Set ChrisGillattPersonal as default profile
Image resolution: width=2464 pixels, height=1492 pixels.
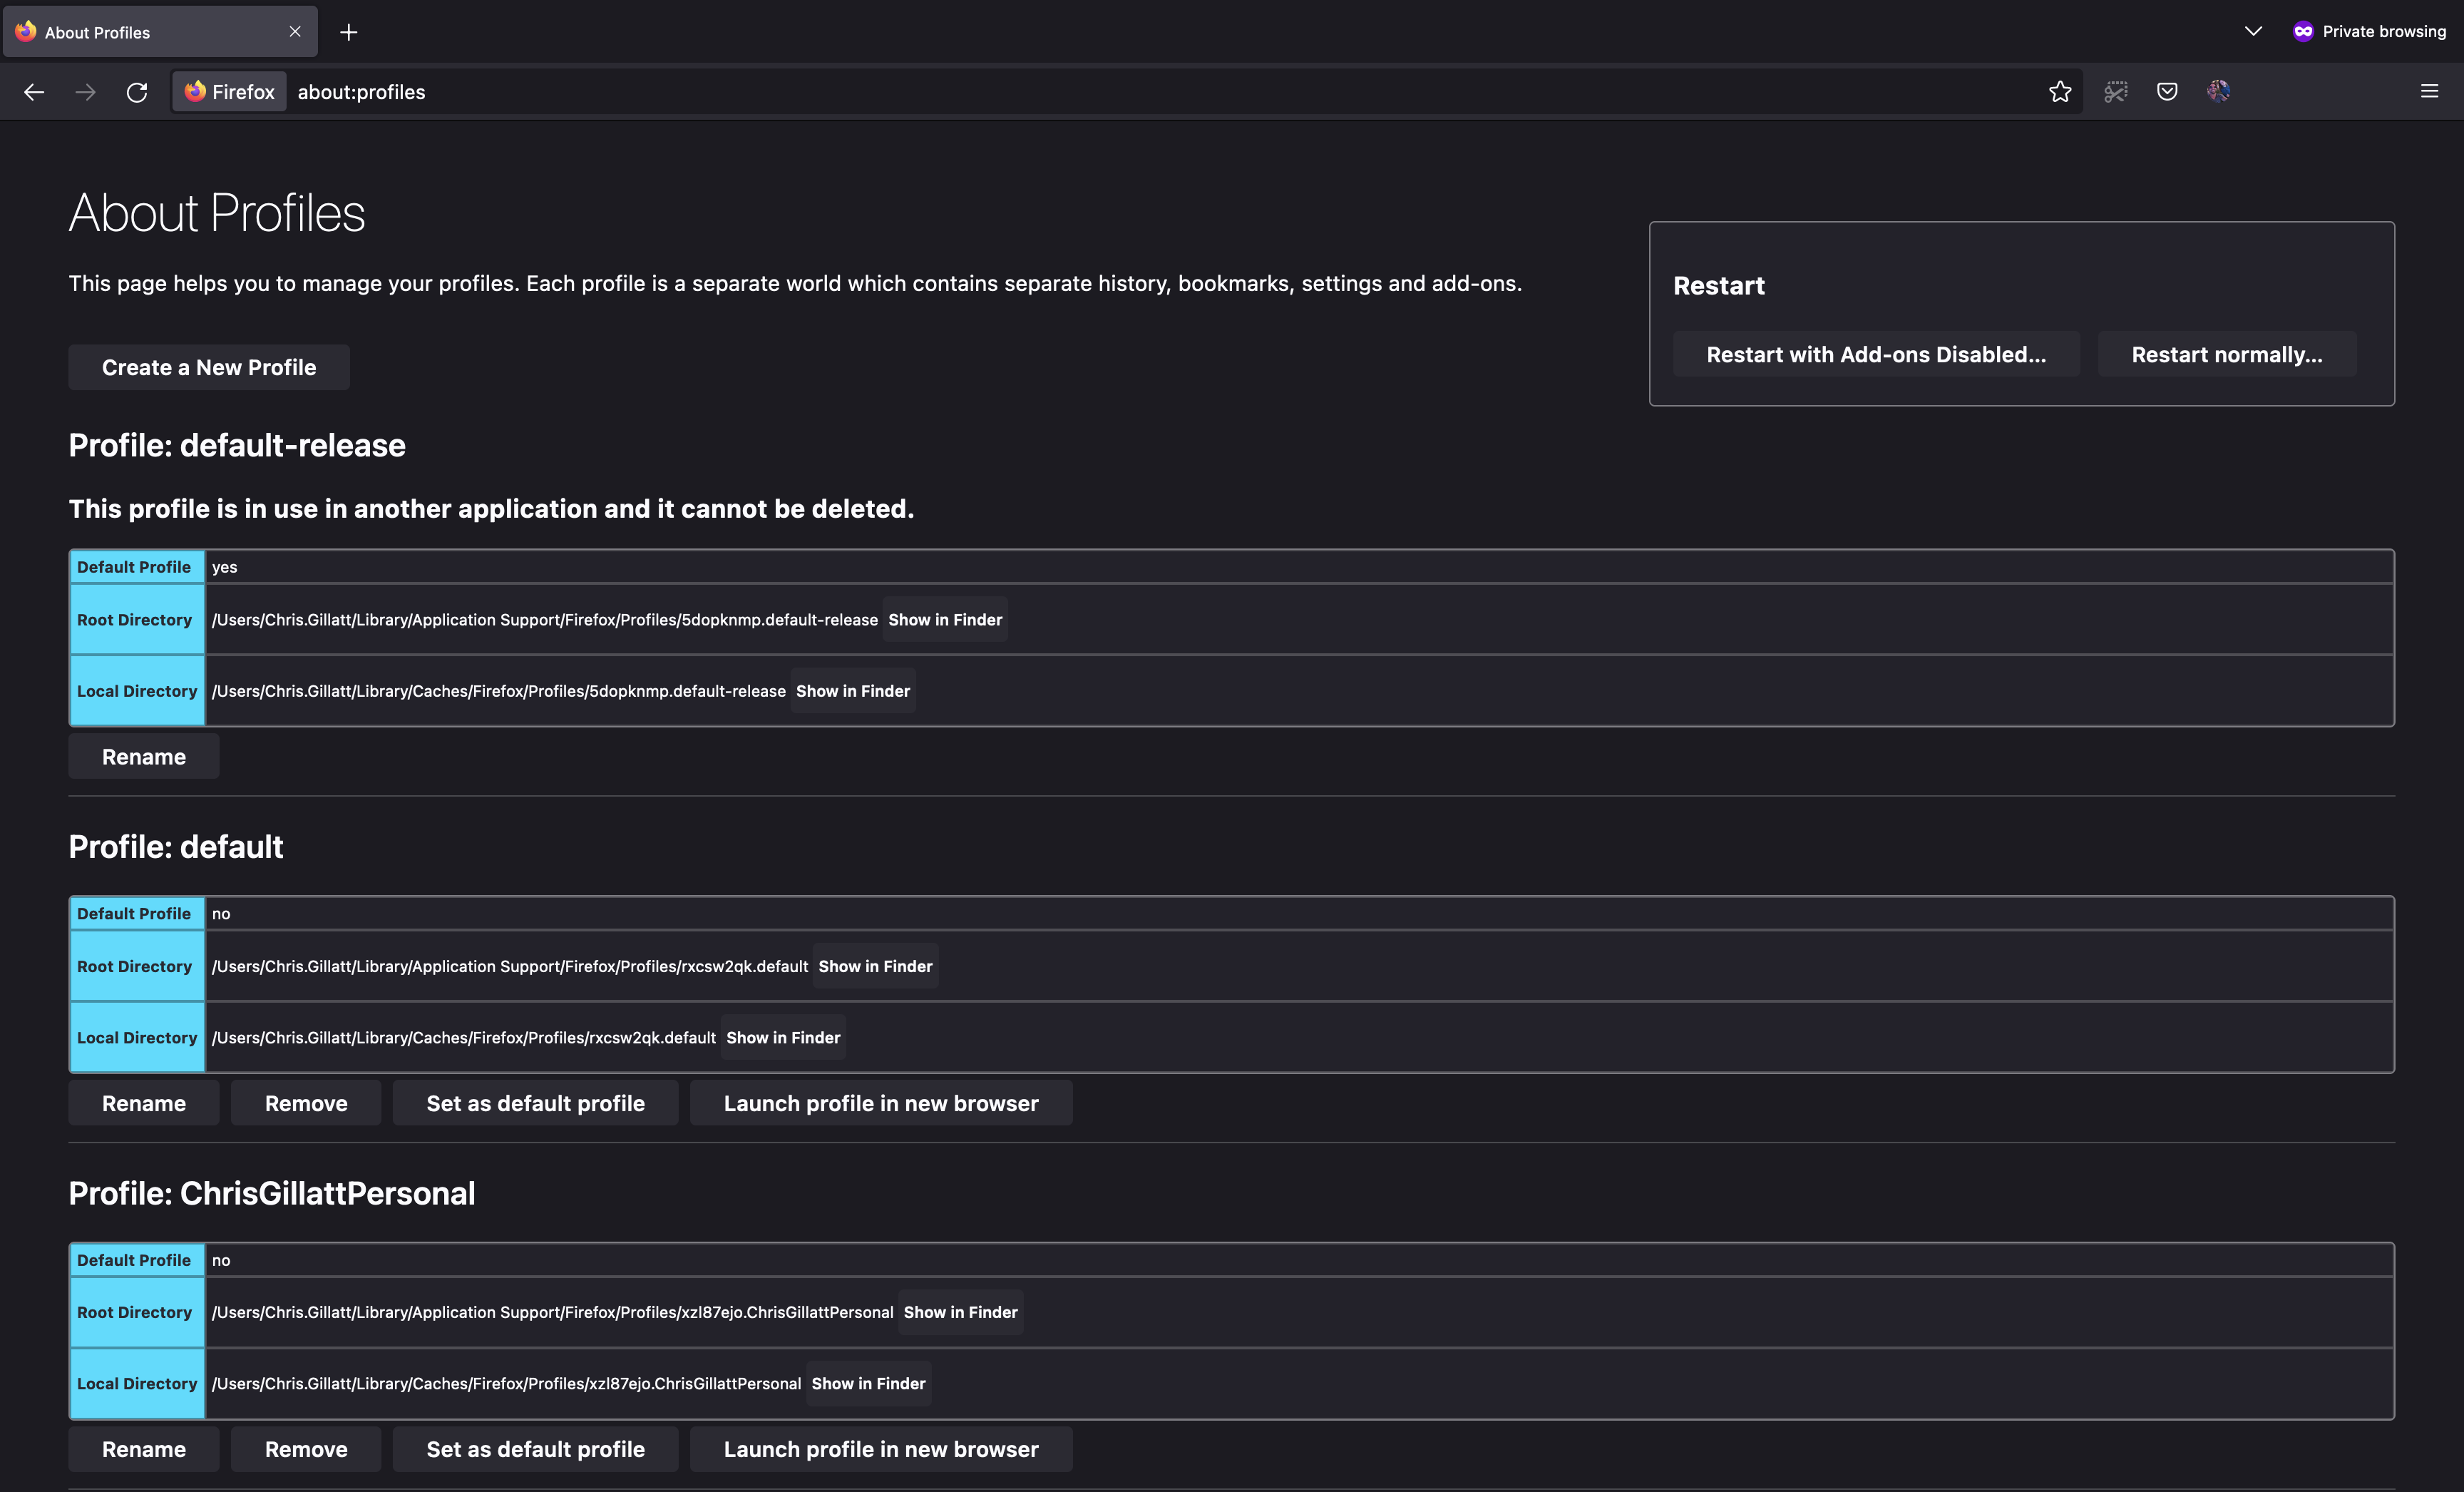click(535, 1449)
